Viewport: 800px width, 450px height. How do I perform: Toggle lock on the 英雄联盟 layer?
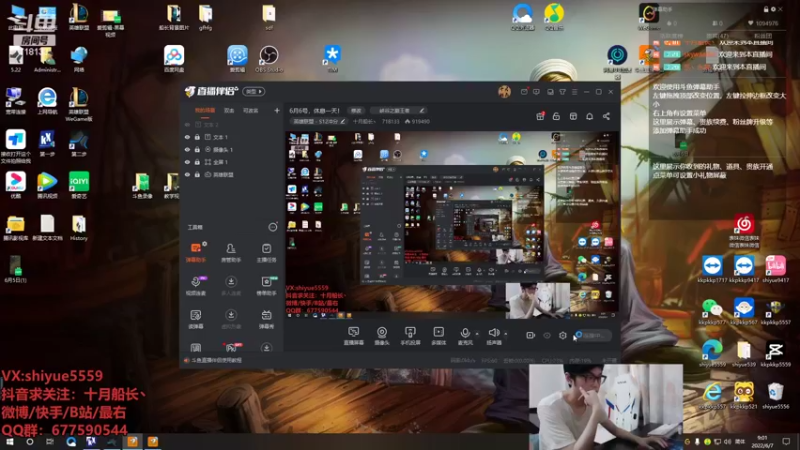(x=197, y=174)
